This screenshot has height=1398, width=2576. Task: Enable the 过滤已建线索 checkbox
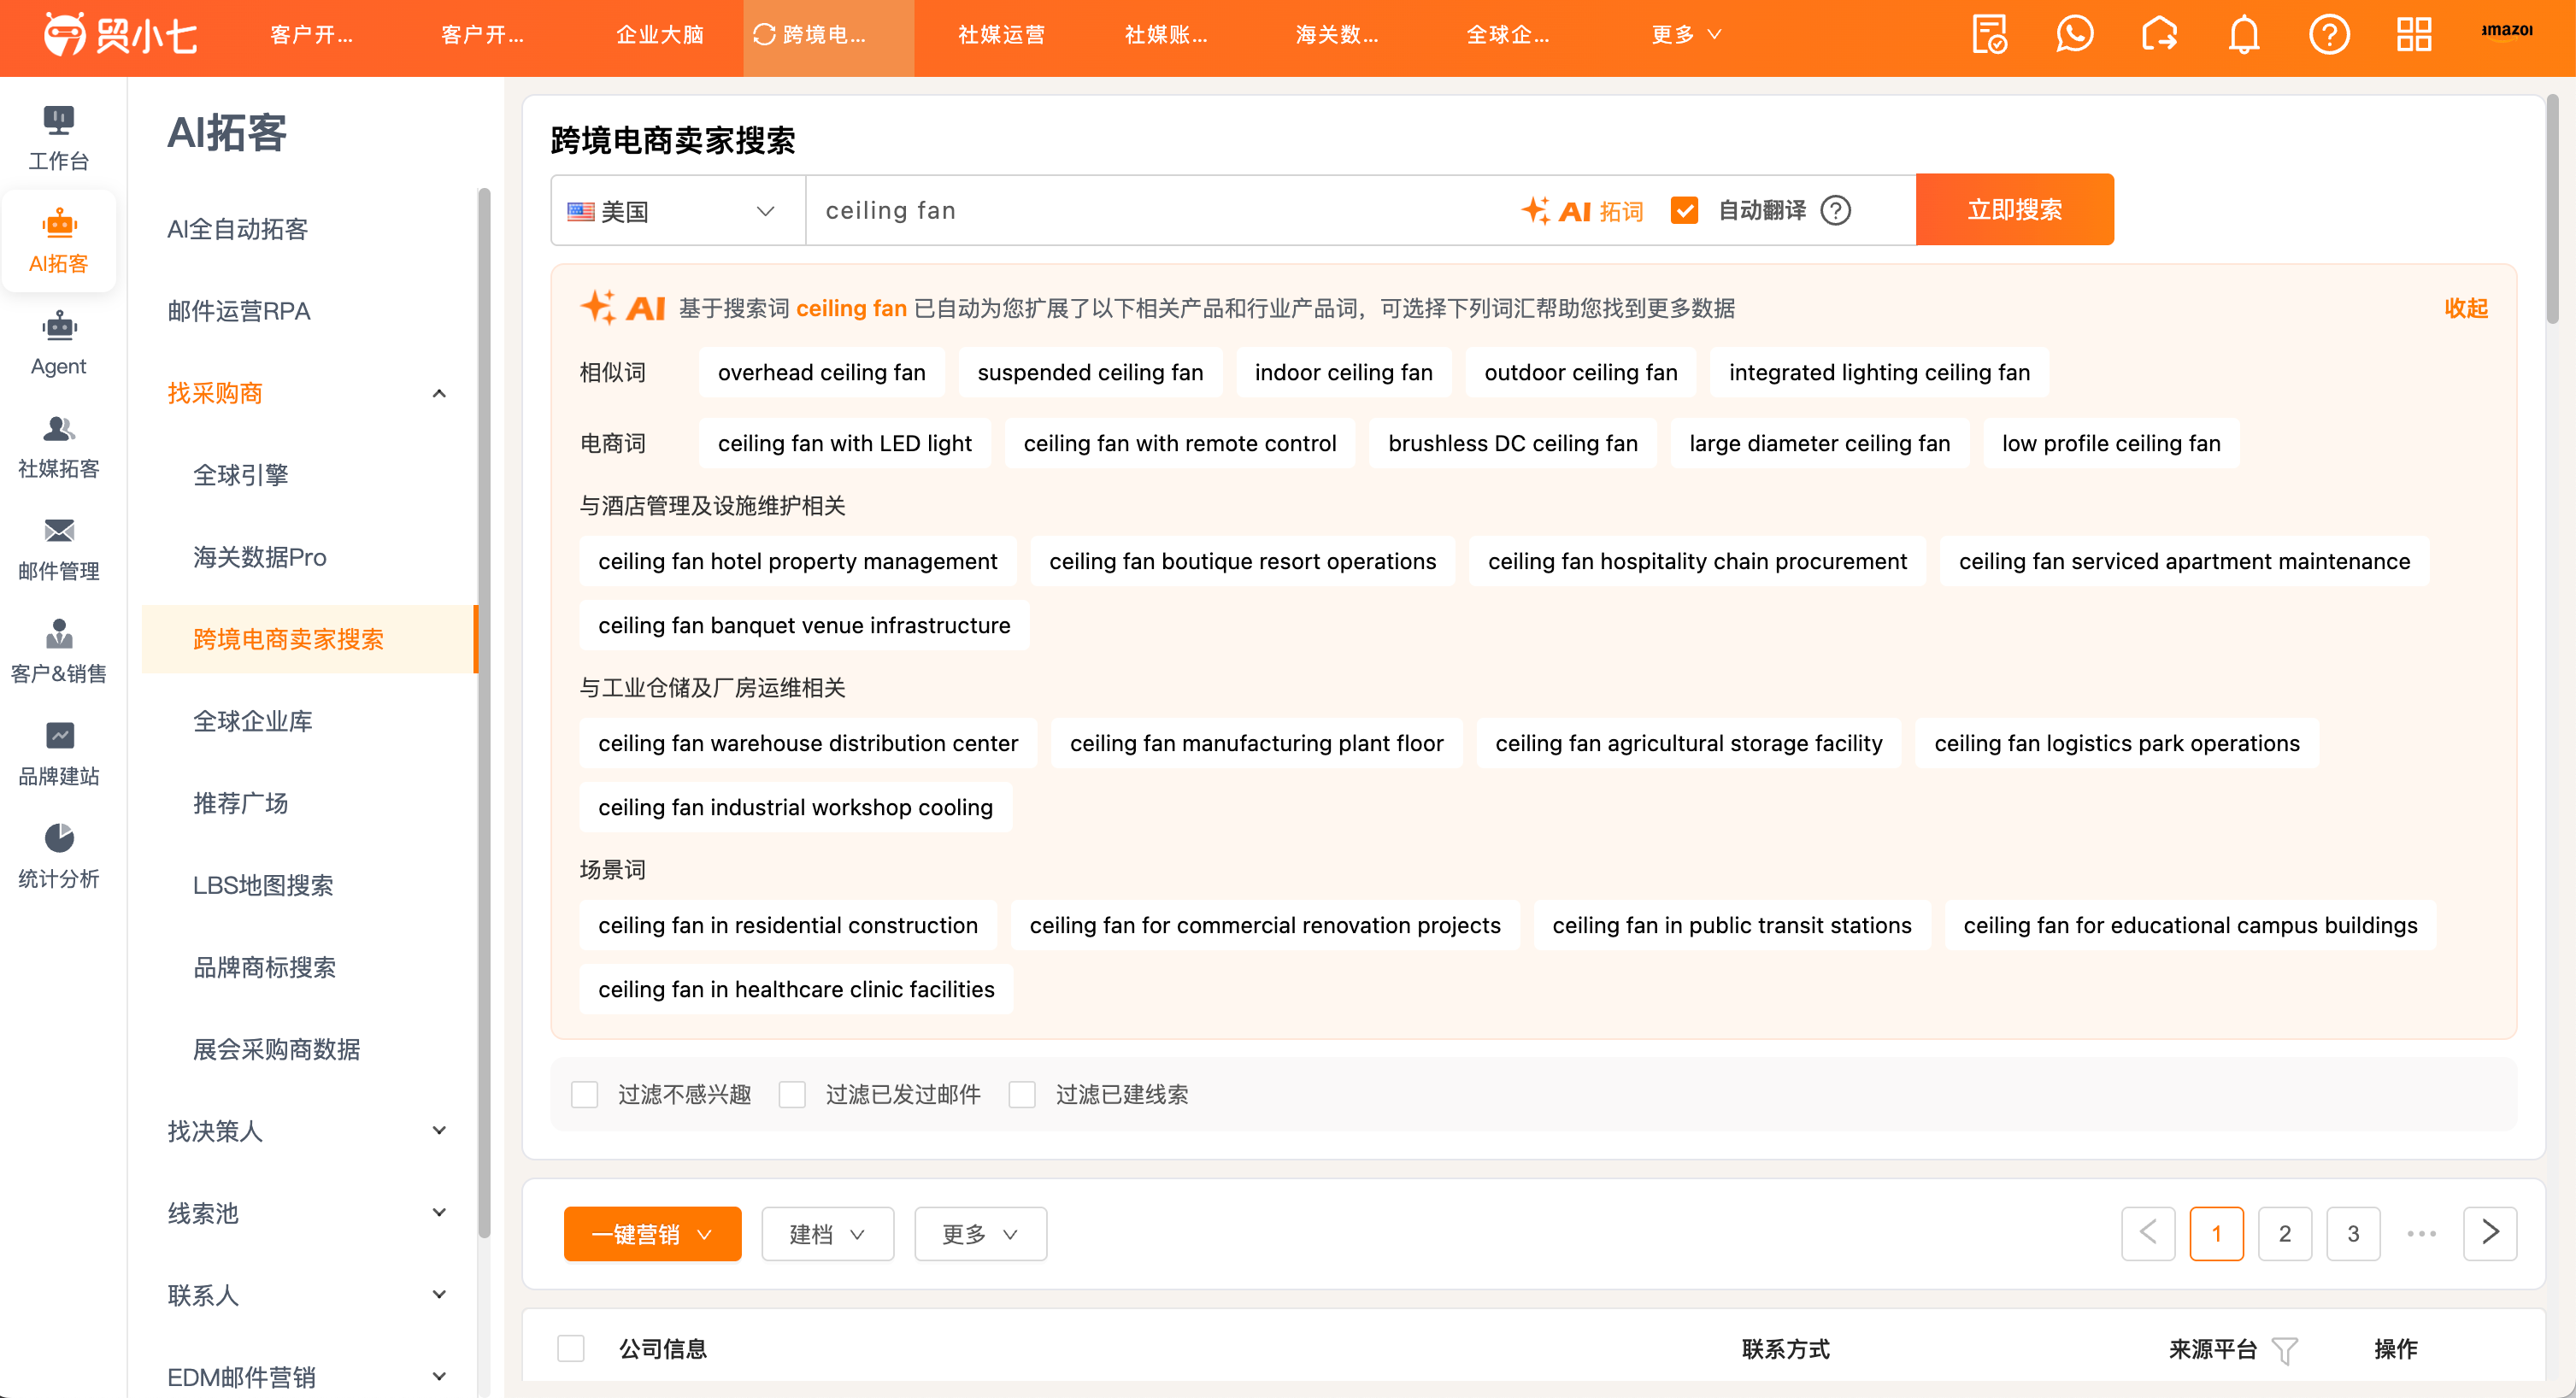1022,1095
